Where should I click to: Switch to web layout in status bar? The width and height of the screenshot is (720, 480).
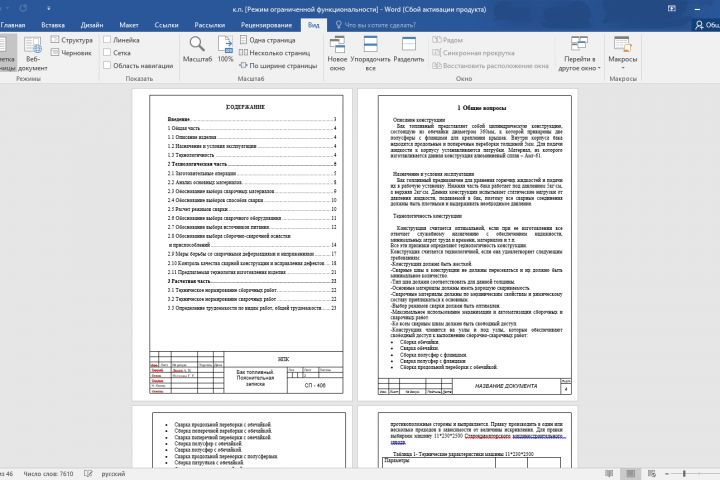click(x=652, y=474)
